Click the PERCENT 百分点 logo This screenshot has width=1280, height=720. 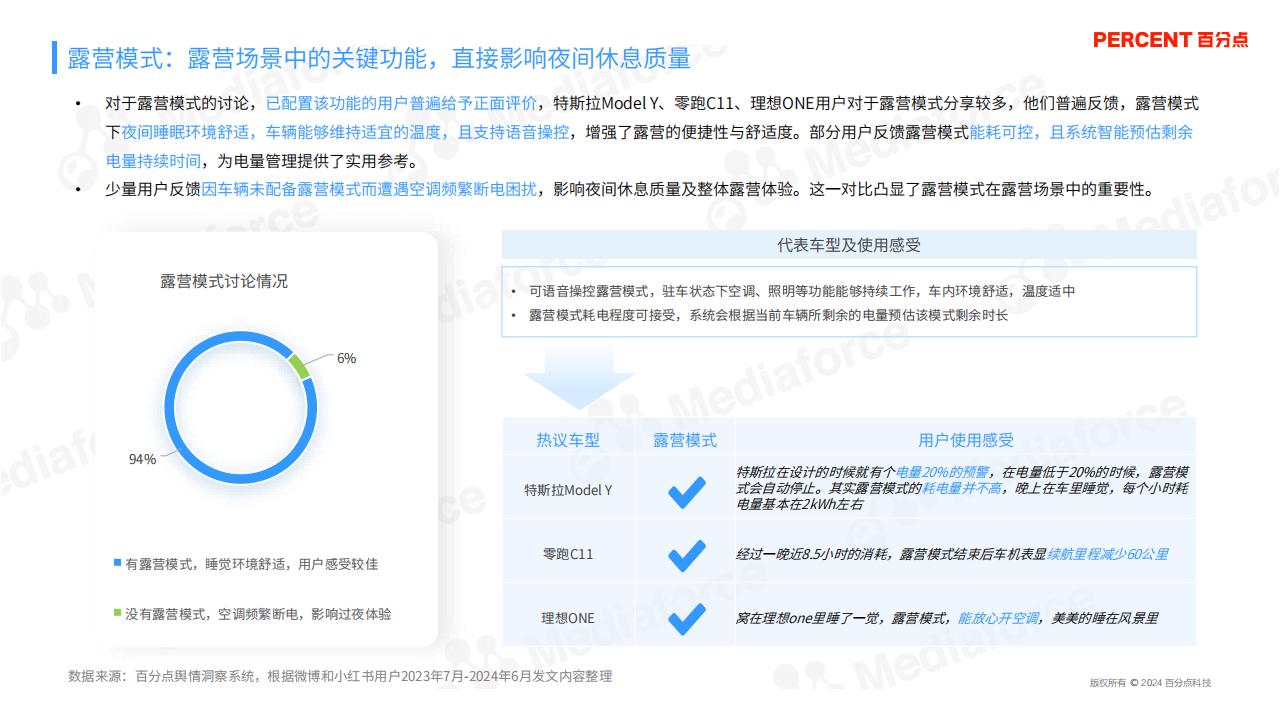[x=1170, y=40]
